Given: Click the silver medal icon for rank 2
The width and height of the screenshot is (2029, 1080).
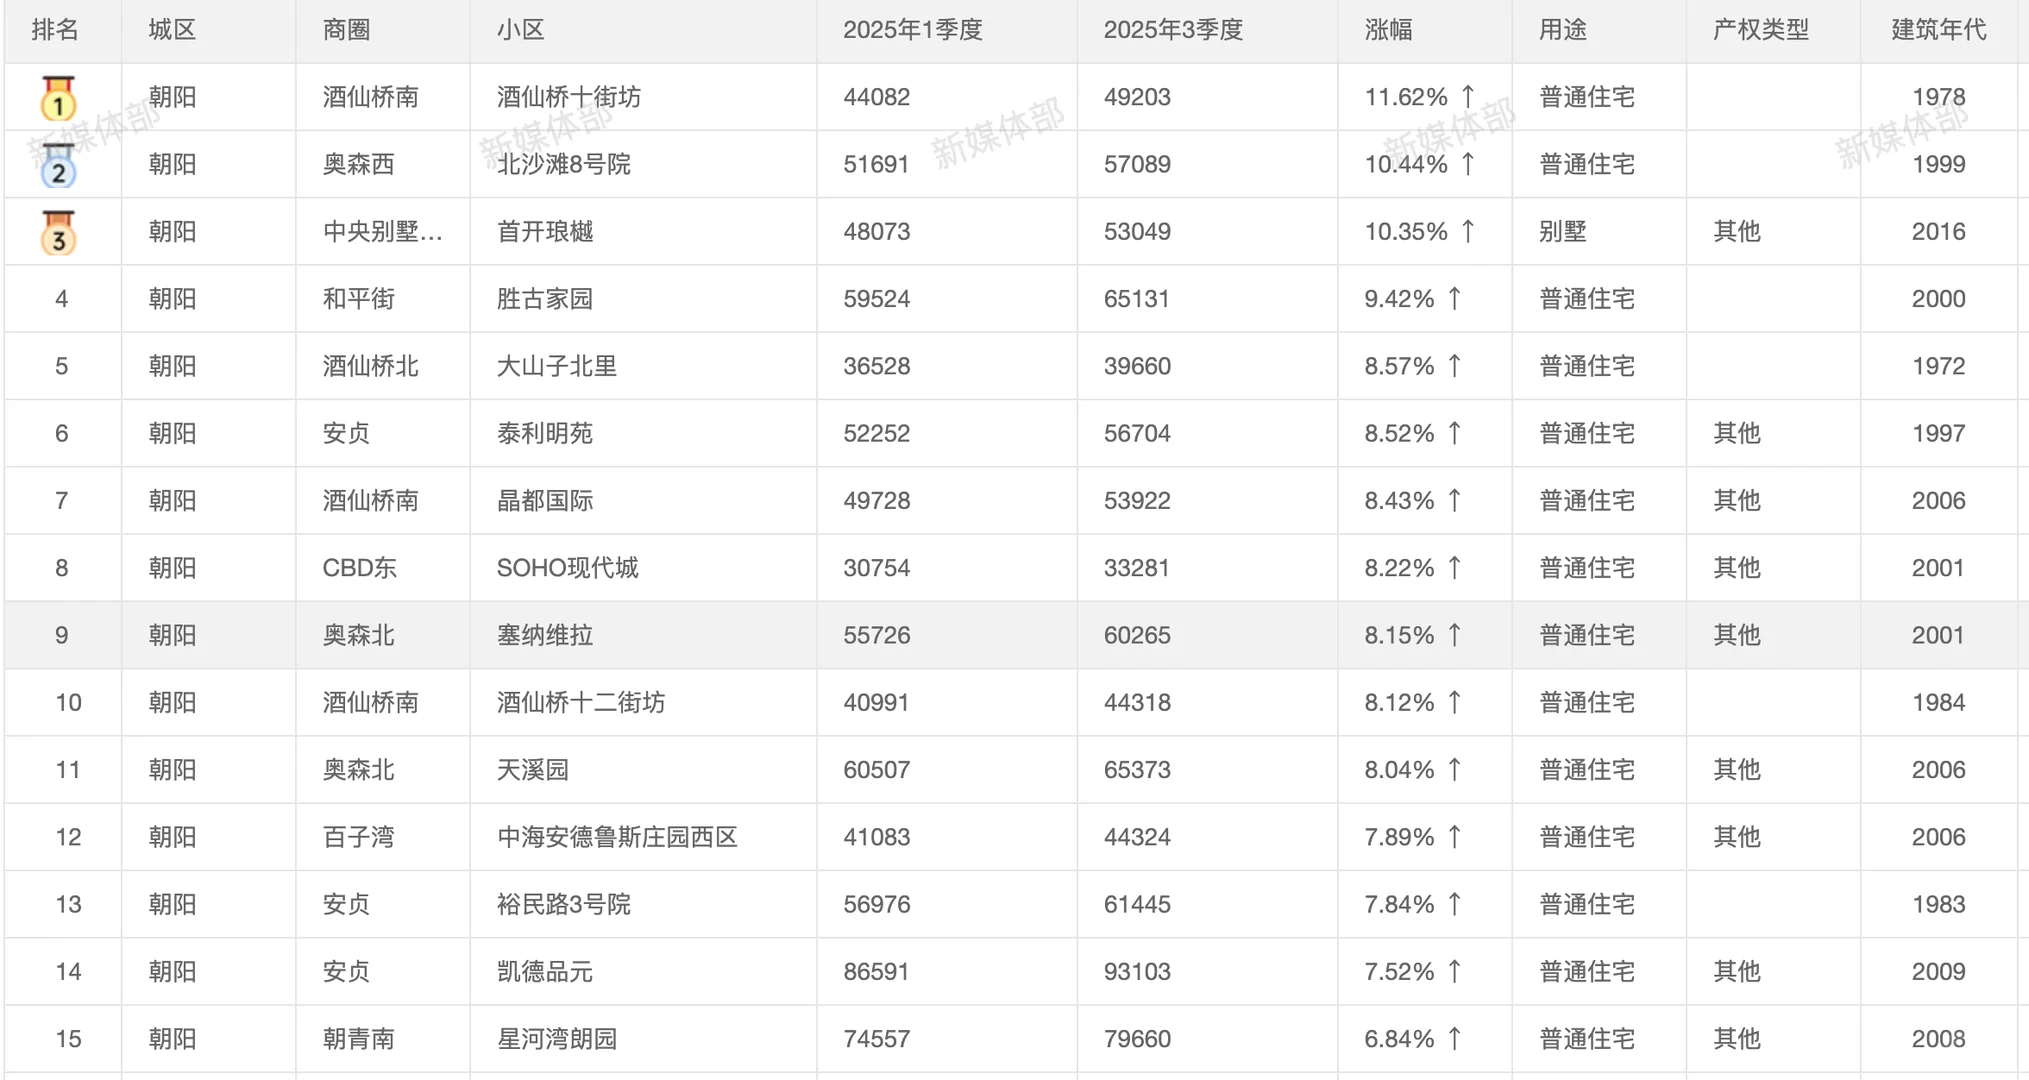Looking at the screenshot, I should pyautogui.click(x=57, y=164).
